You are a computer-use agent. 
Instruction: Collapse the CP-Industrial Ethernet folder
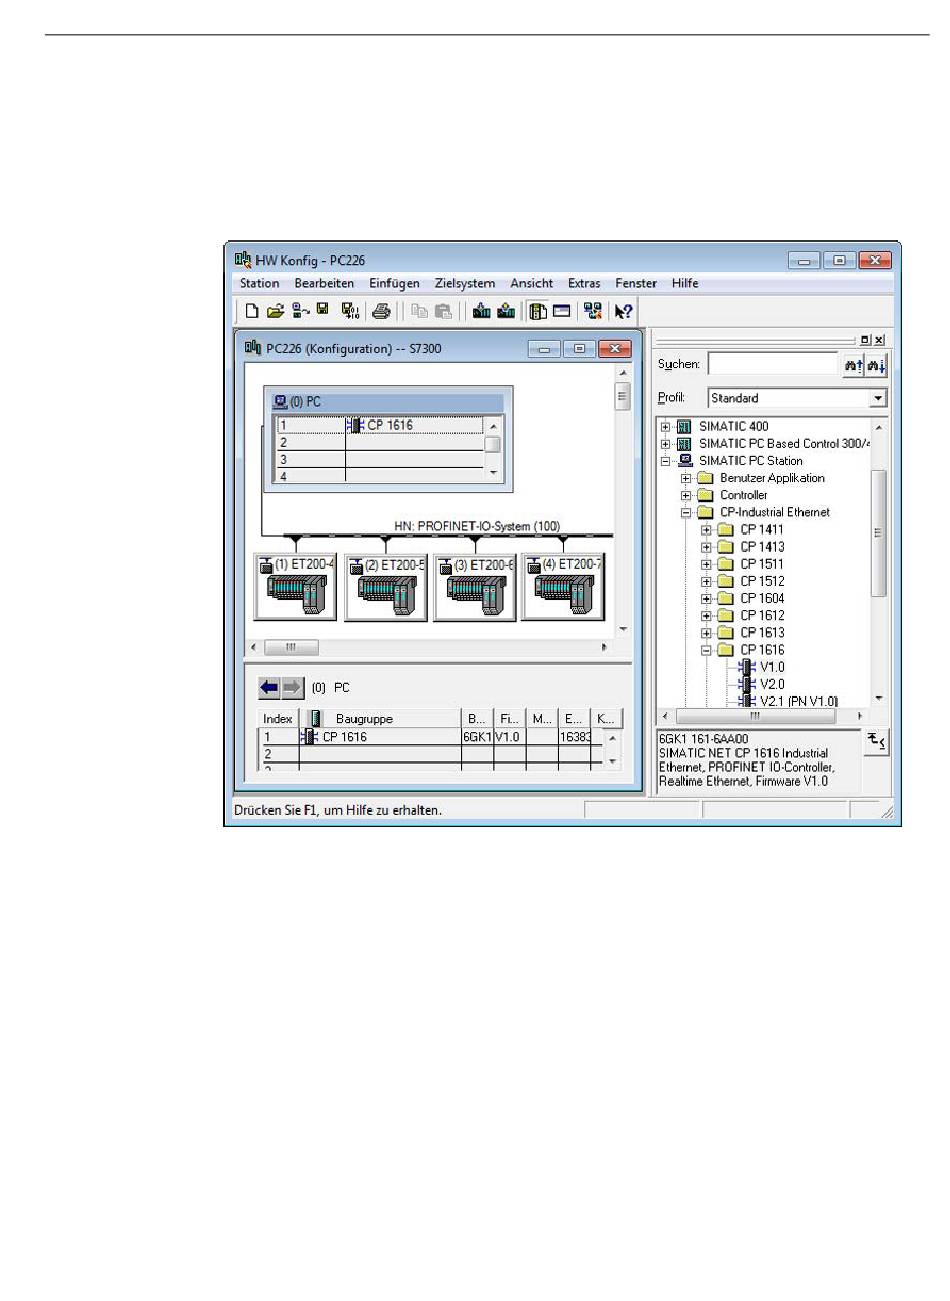[x=686, y=512]
